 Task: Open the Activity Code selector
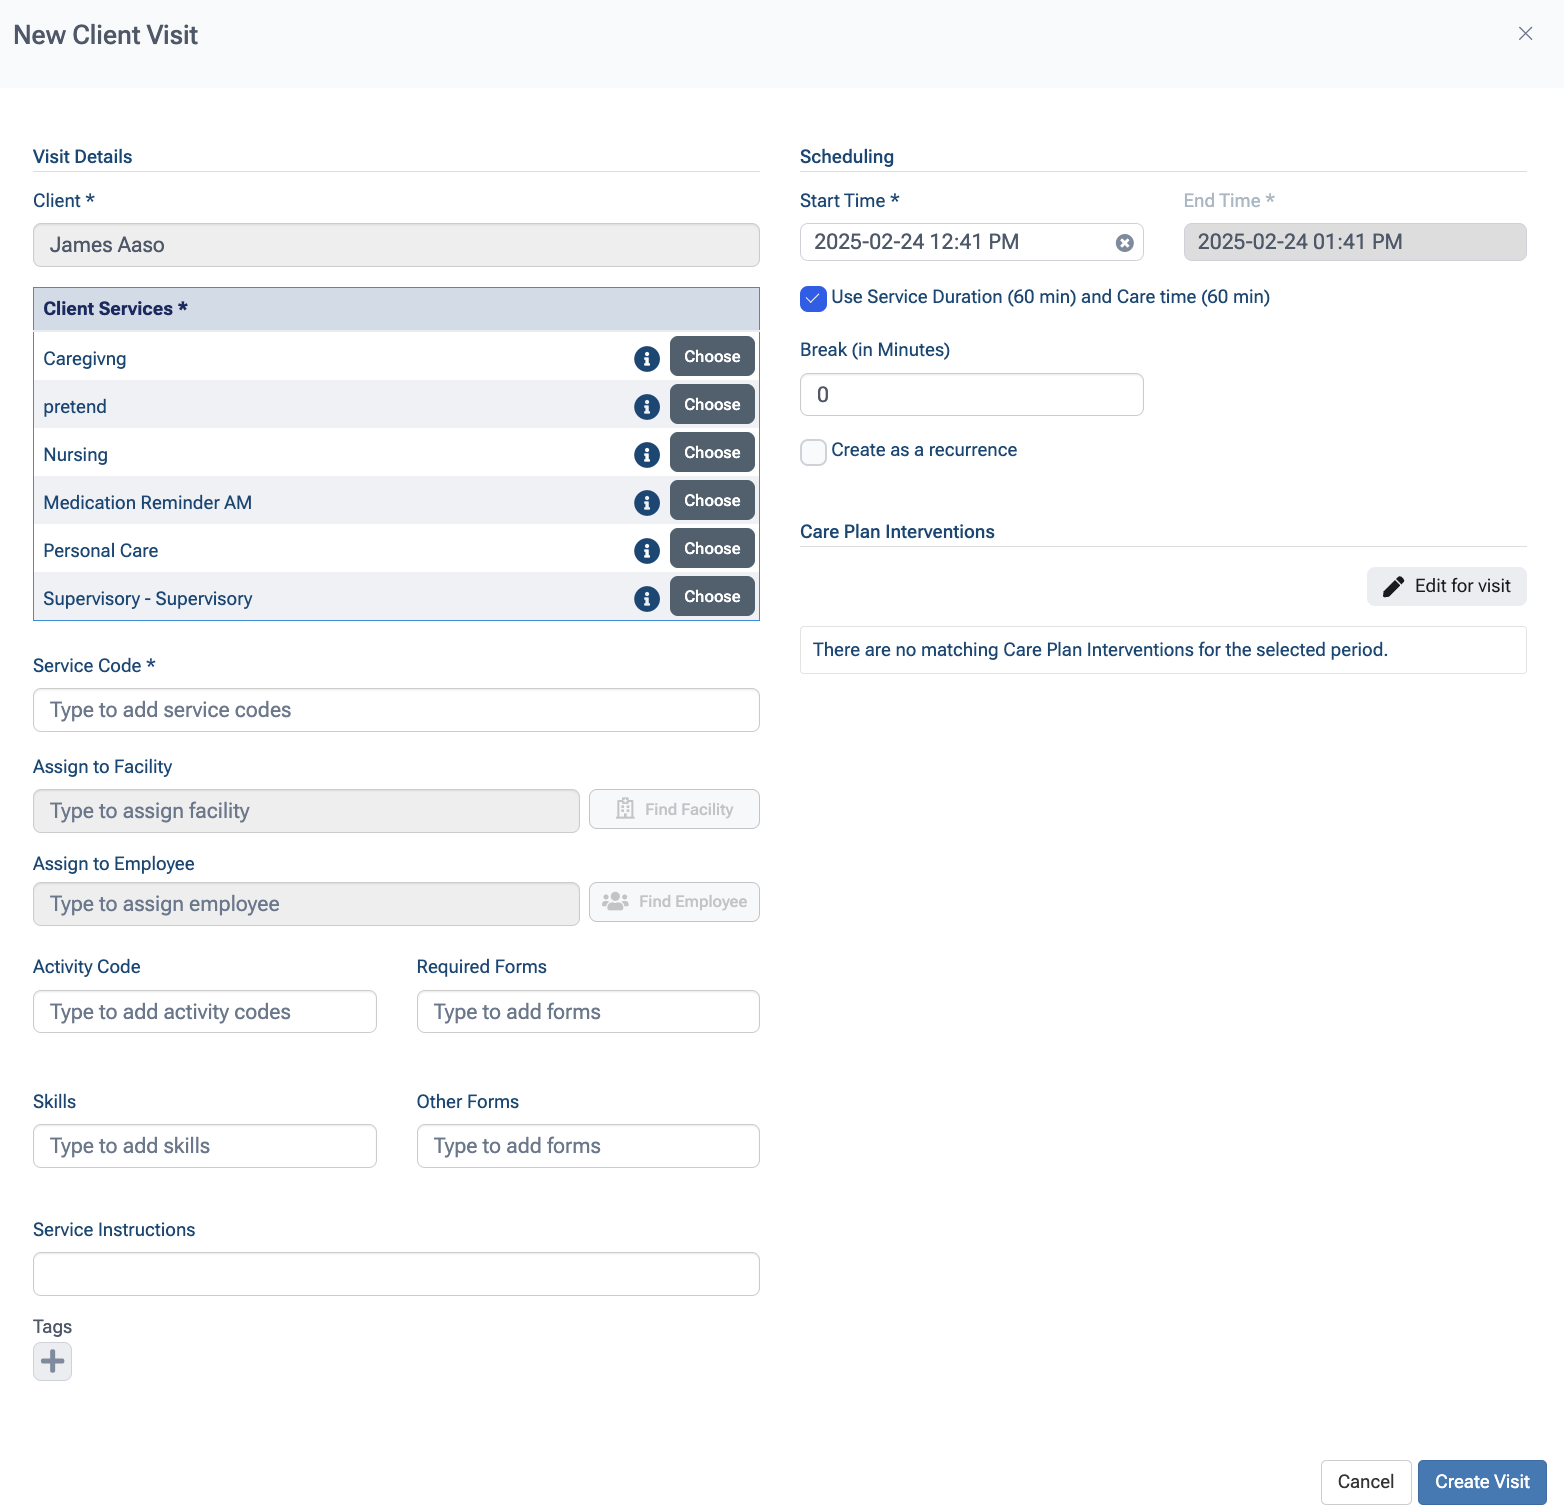pos(205,1012)
